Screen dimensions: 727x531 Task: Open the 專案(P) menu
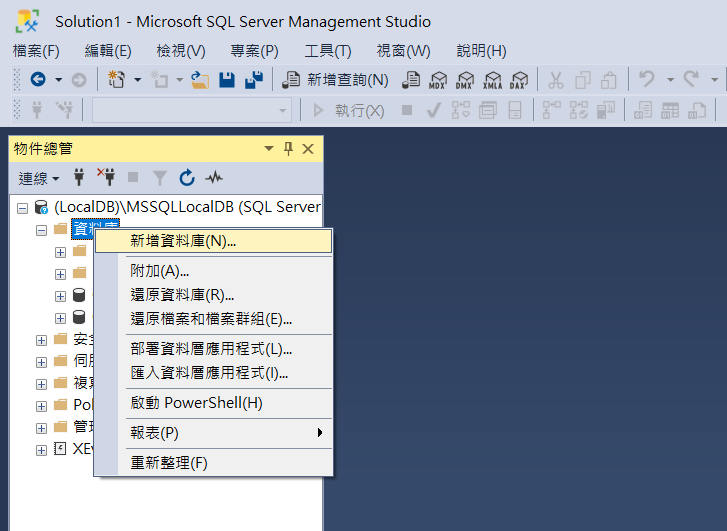pyautogui.click(x=255, y=51)
